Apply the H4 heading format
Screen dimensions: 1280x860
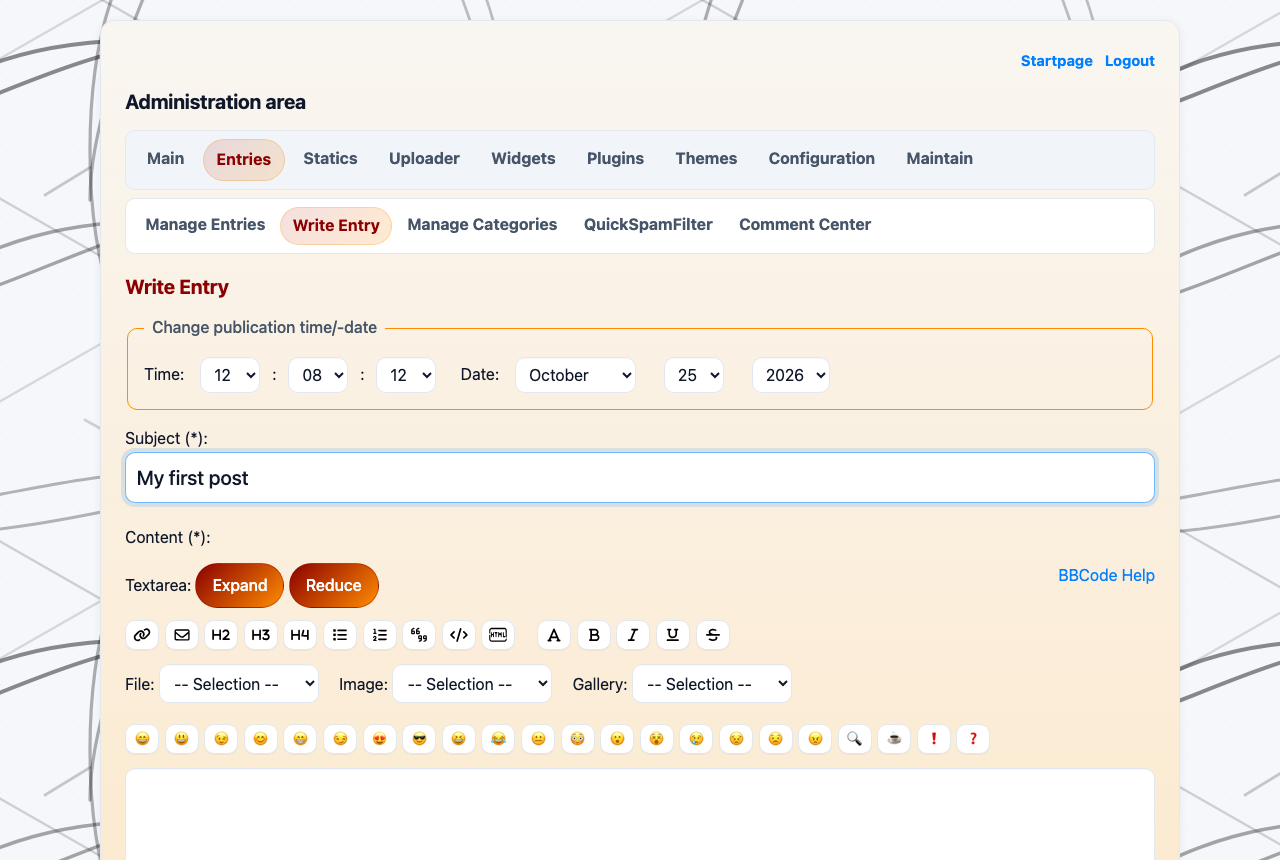tap(300, 635)
